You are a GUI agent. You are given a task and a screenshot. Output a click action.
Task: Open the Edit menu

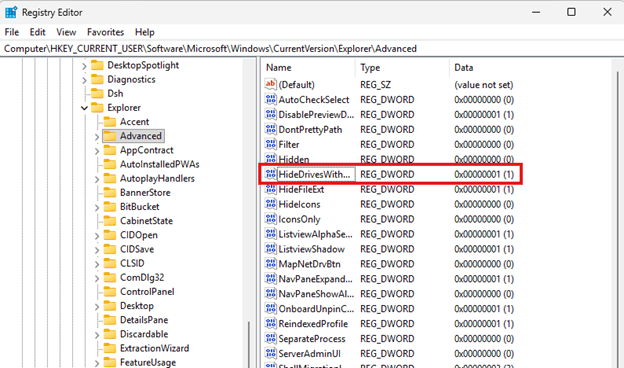click(37, 32)
